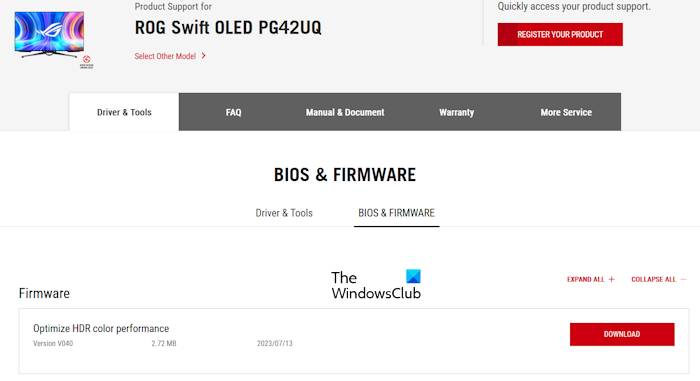This screenshot has width=700, height=381.
Task: Open the Select Other Model link
Action: click(x=165, y=56)
